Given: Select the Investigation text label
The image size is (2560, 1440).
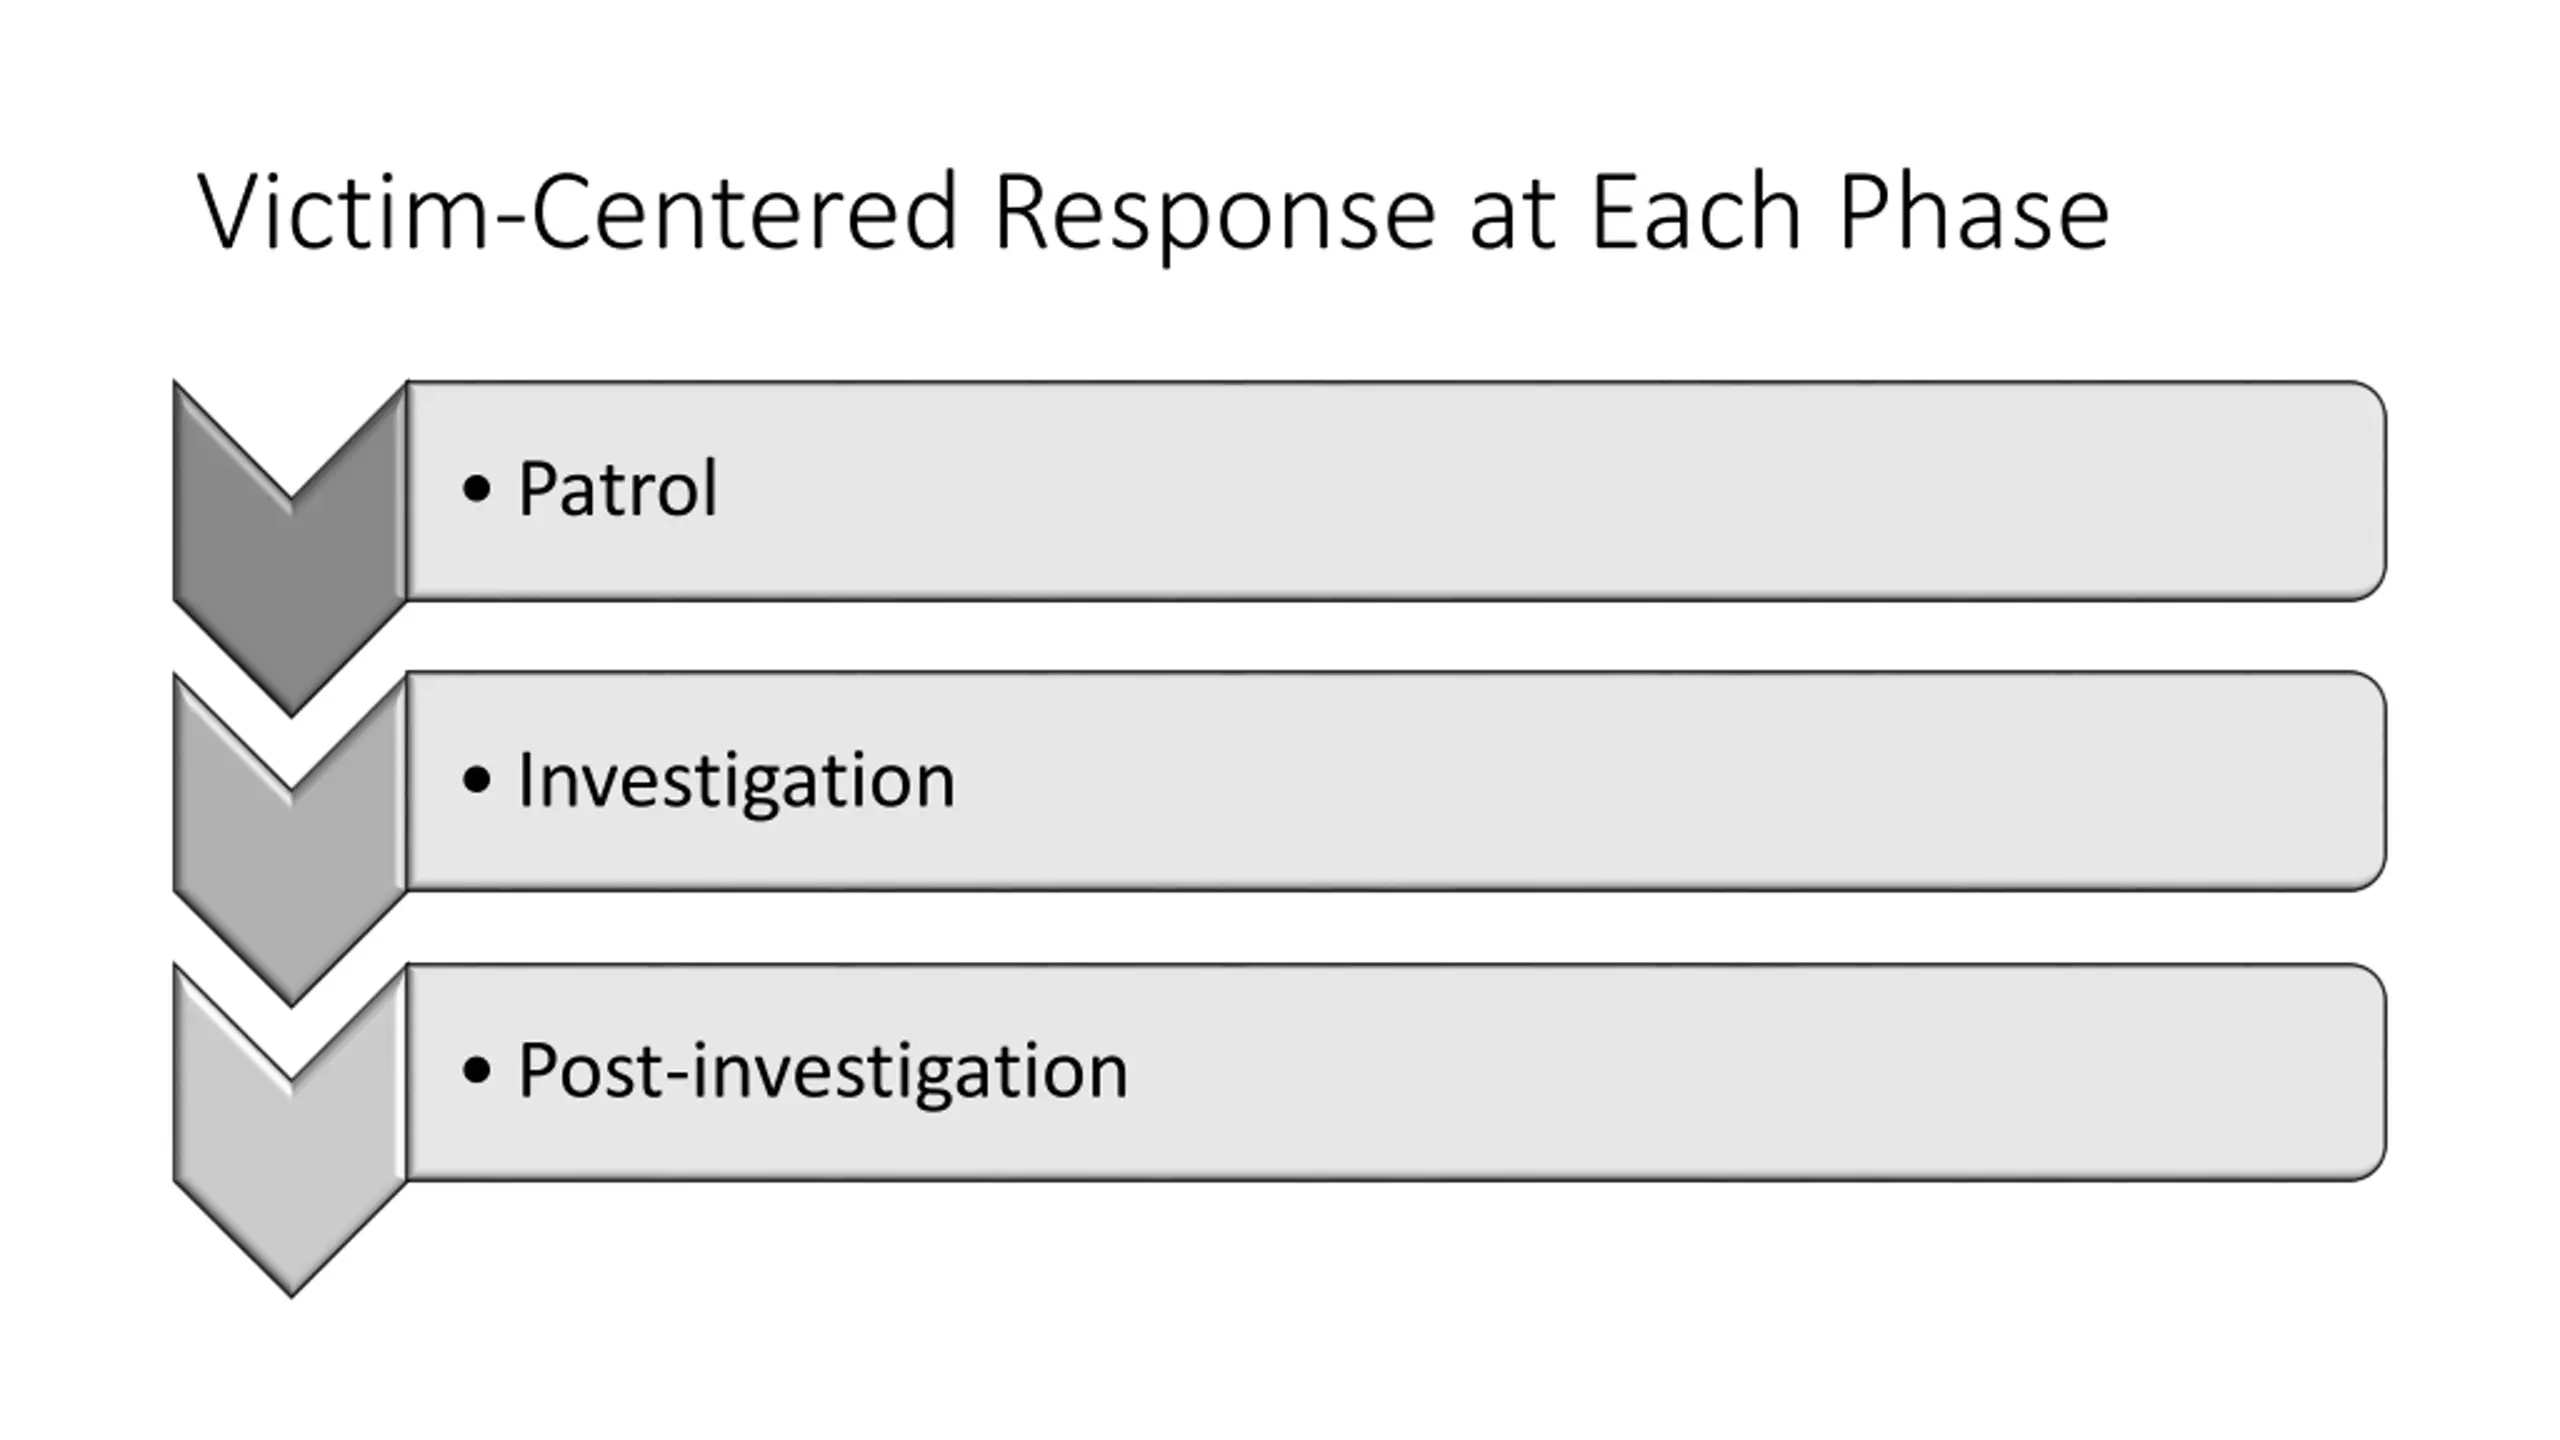Looking at the screenshot, I should pyautogui.click(x=736, y=781).
